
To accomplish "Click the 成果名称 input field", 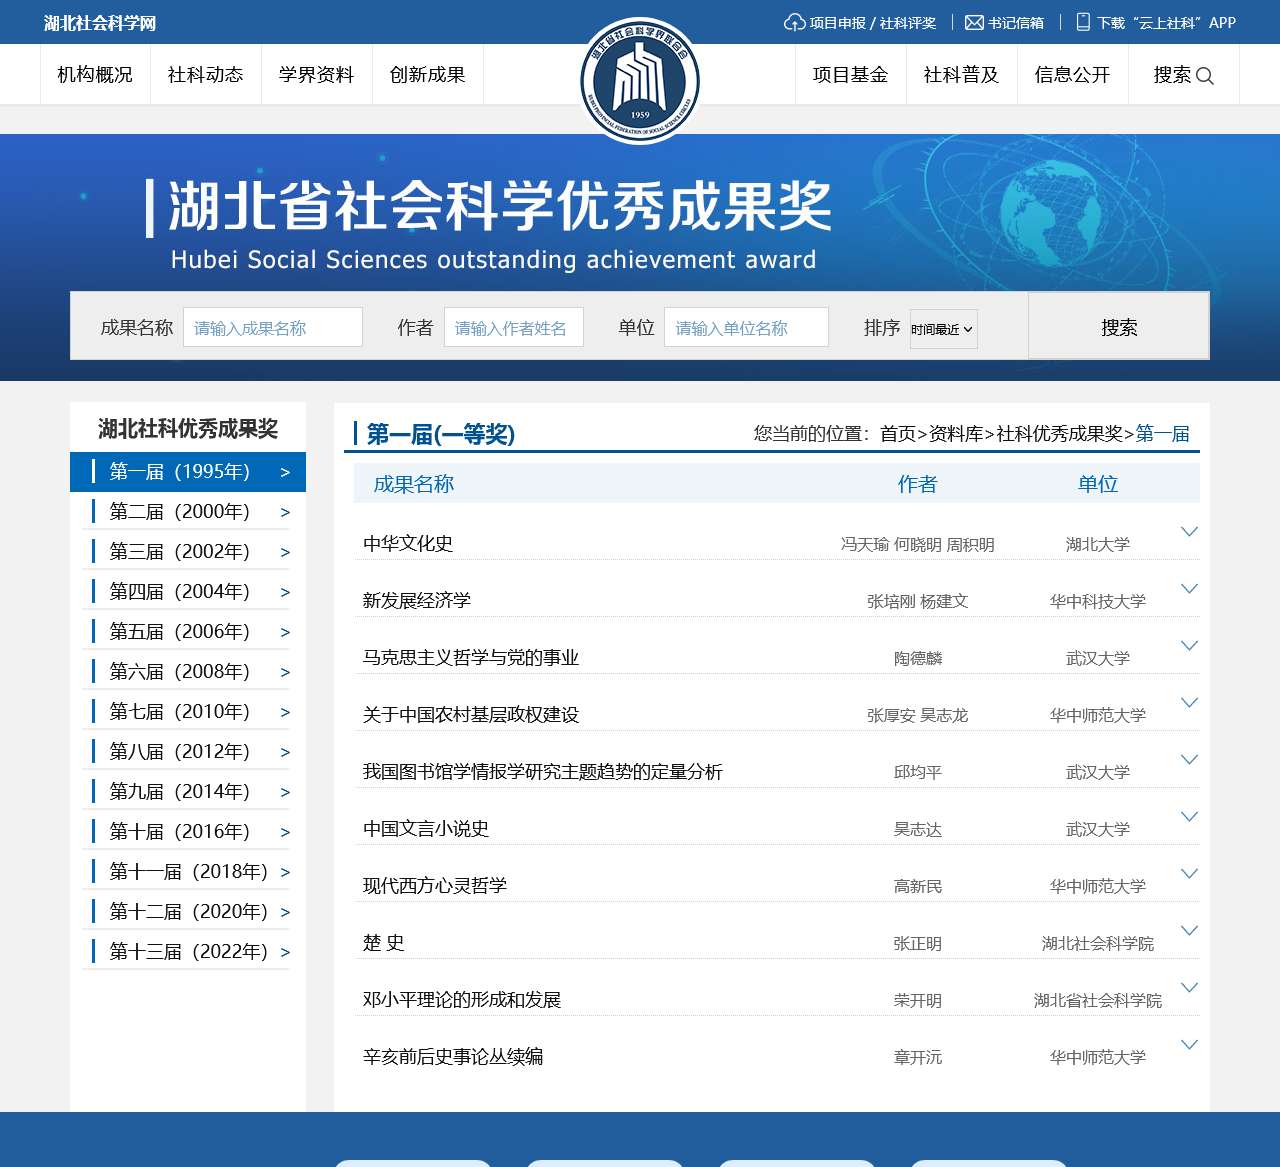I will [273, 327].
